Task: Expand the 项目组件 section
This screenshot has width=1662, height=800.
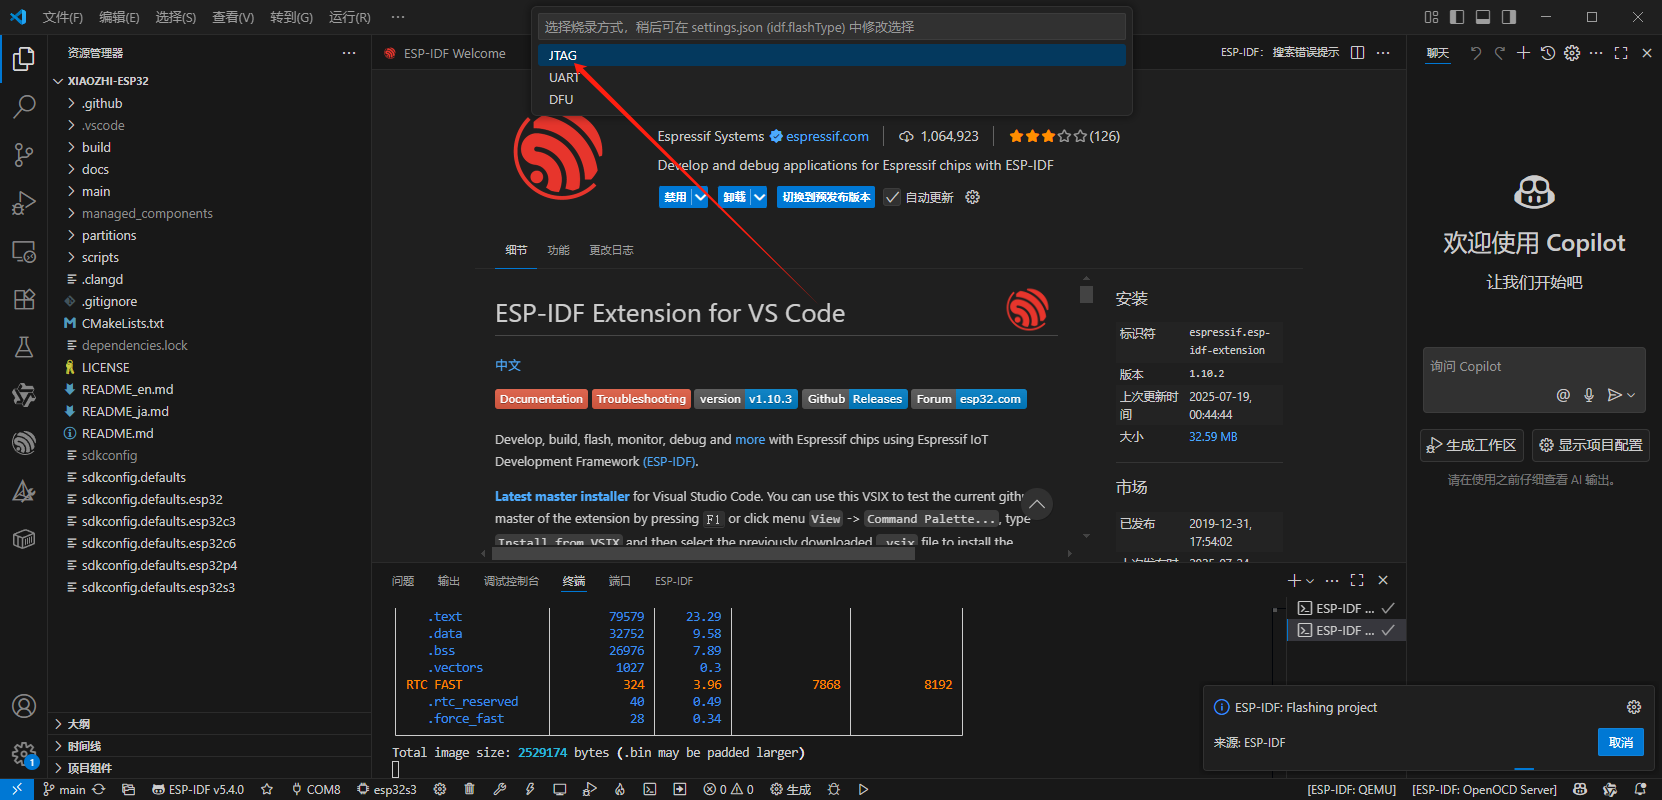Action: click(x=210, y=768)
